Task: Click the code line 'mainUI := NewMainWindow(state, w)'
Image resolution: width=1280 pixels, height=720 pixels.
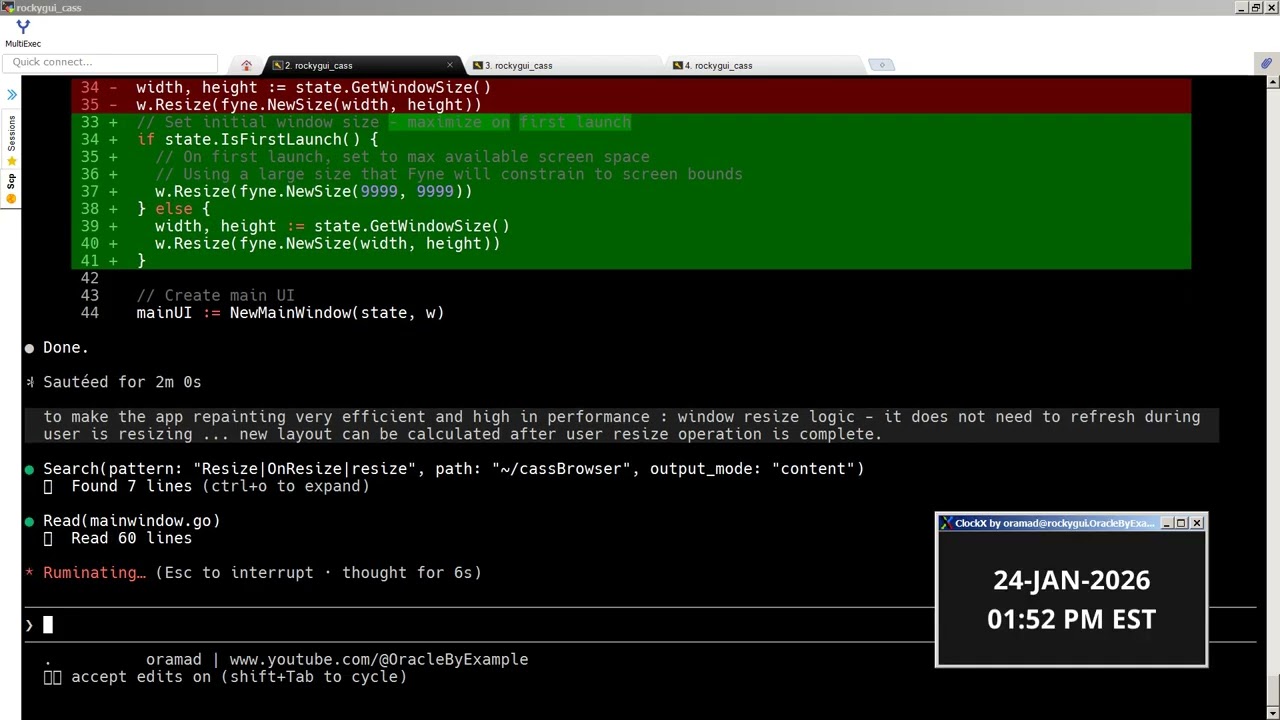Action: click(290, 313)
